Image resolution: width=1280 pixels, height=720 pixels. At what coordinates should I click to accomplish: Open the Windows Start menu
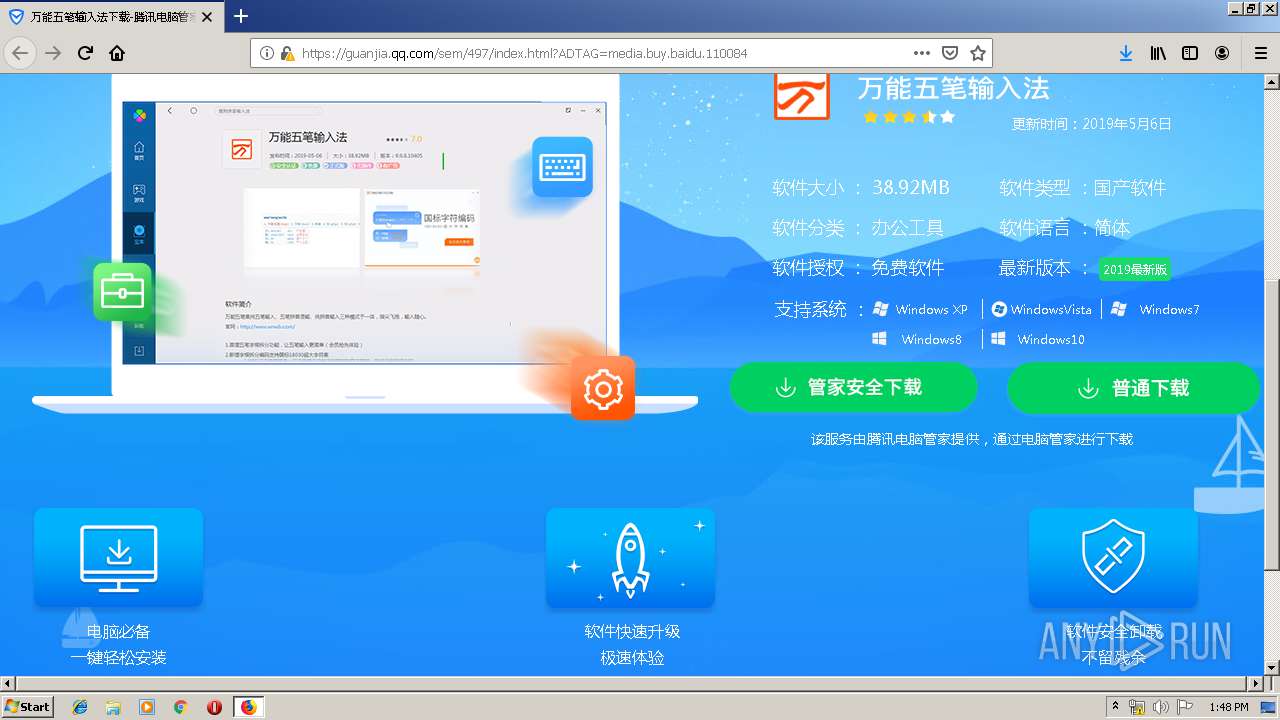[x=27, y=706]
